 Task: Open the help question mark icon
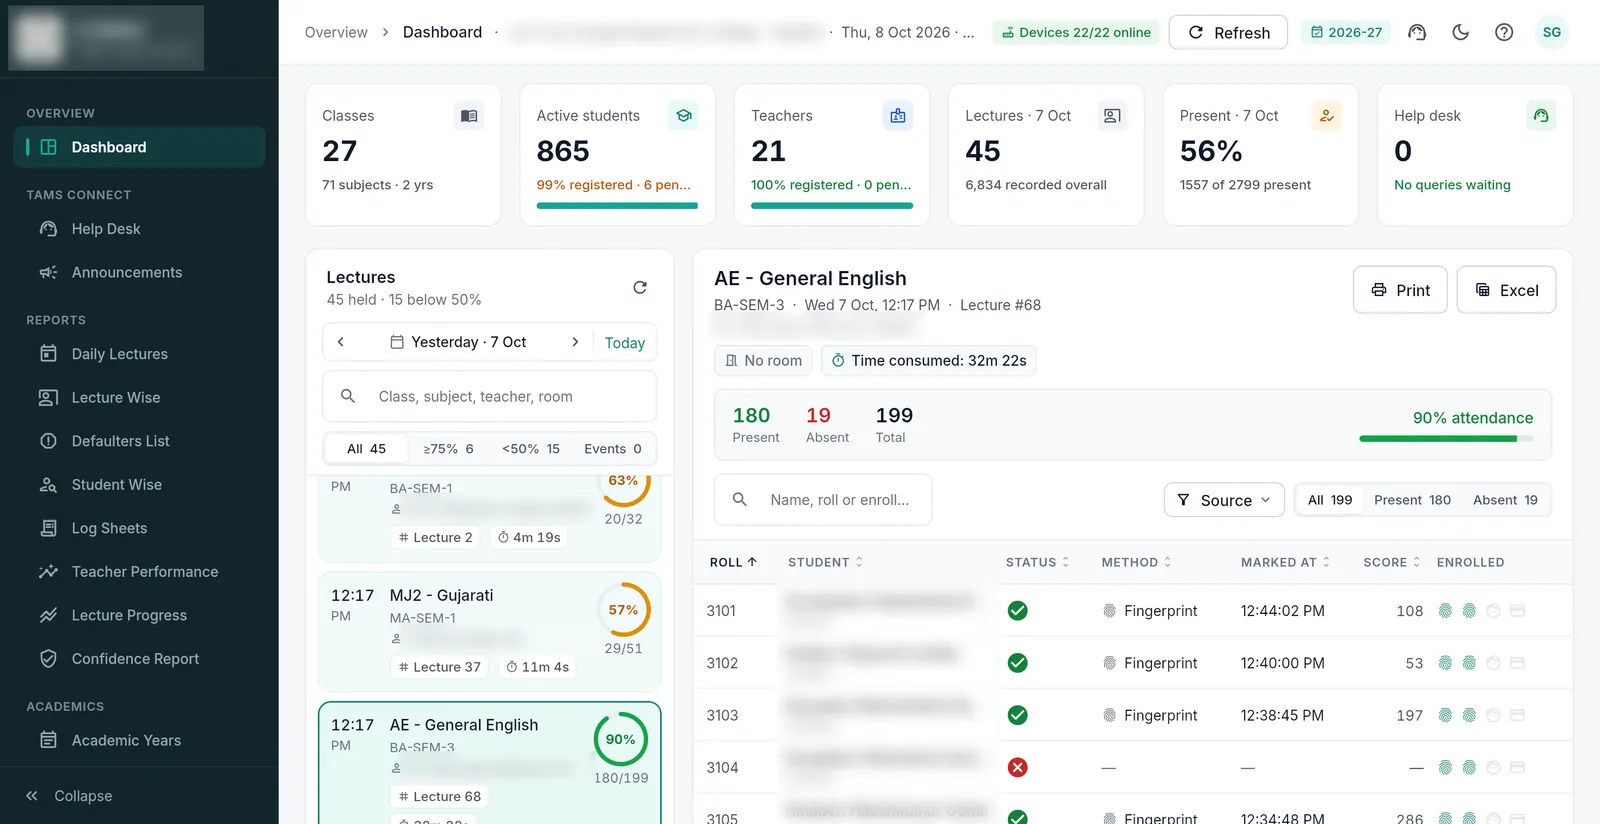pyautogui.click(x=1504, y=32)
